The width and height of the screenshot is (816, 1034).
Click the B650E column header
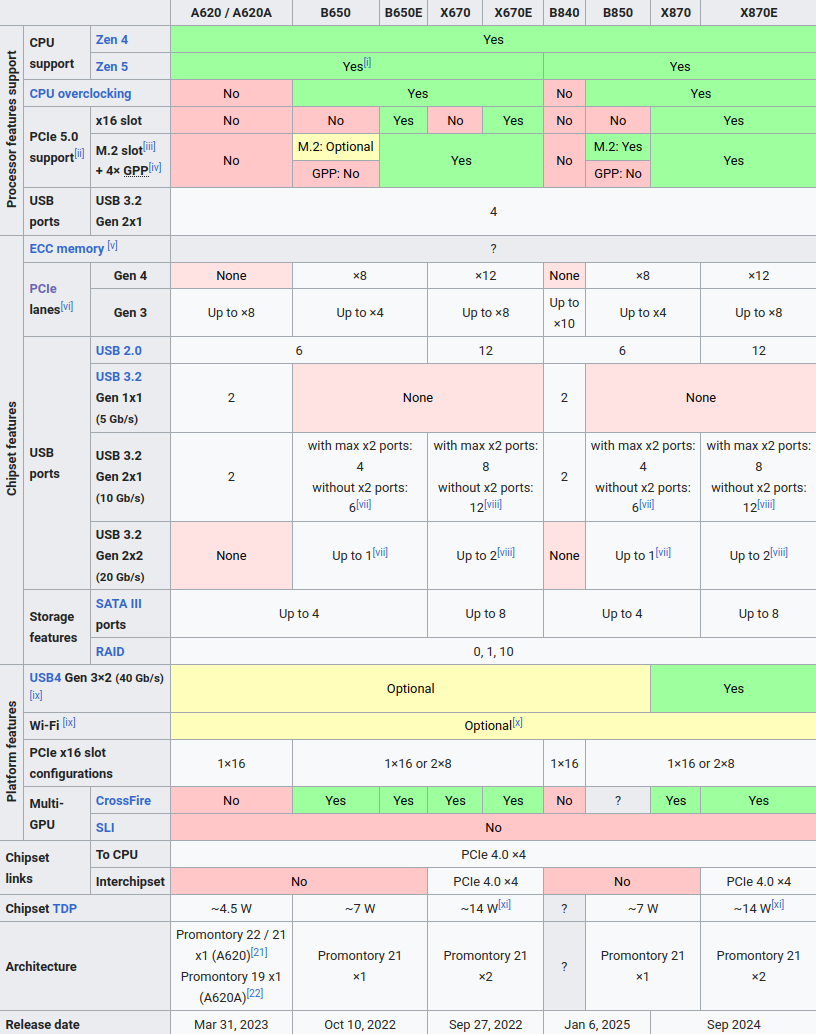(403, 13)
